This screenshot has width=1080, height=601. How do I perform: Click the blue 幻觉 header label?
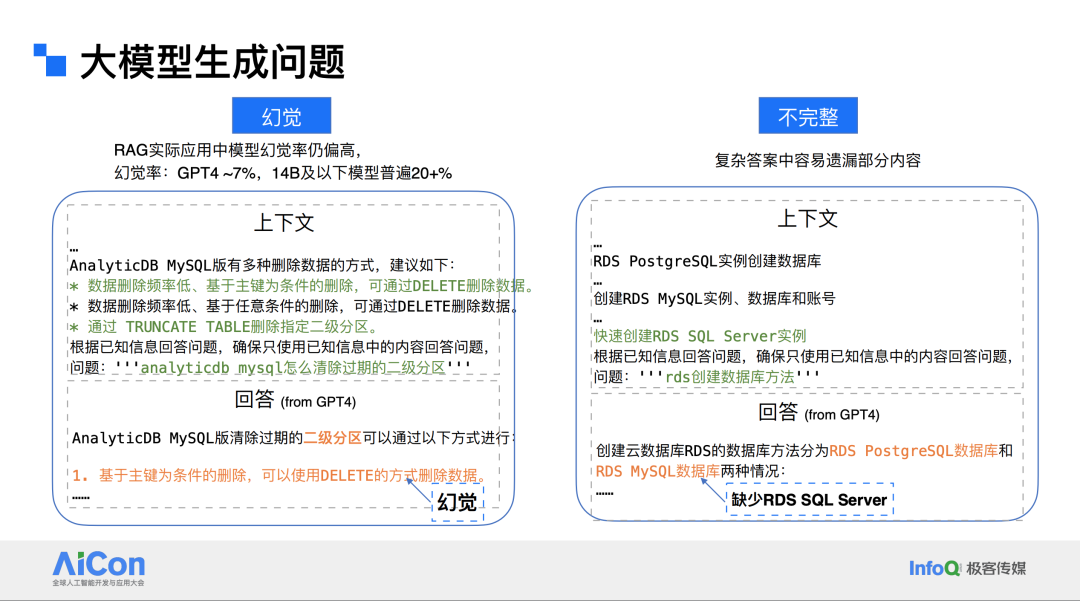coord(281,116)
